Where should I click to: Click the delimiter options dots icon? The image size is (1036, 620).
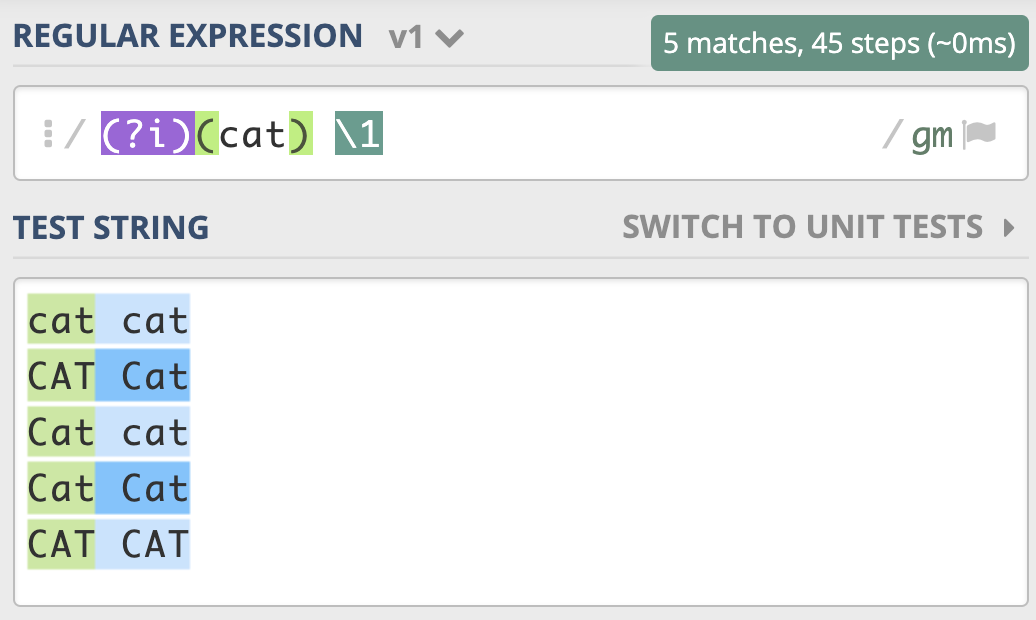pos(48,134)
